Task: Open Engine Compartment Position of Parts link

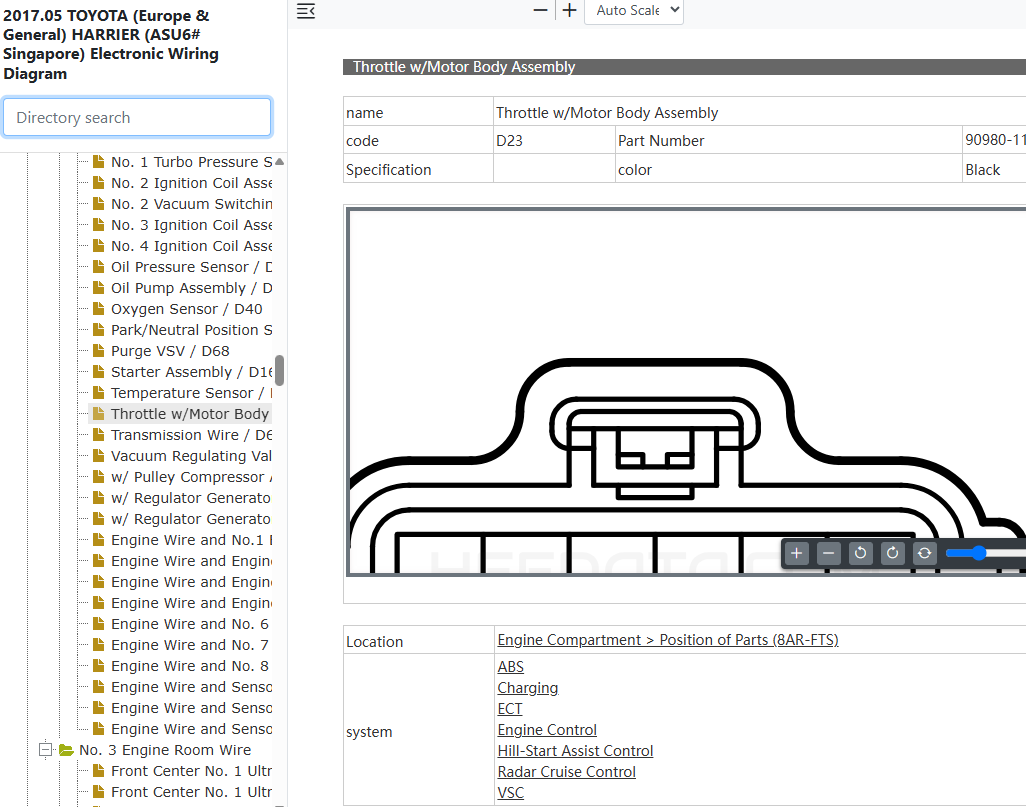Action: (667, 639)
